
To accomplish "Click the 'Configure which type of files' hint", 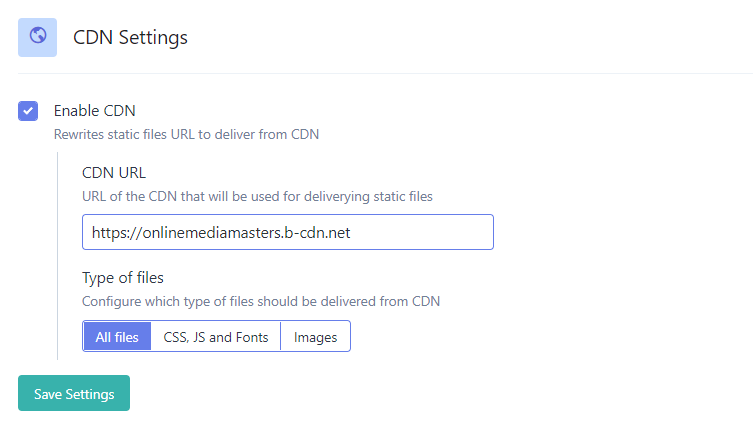I will click(x=260, y=301).
